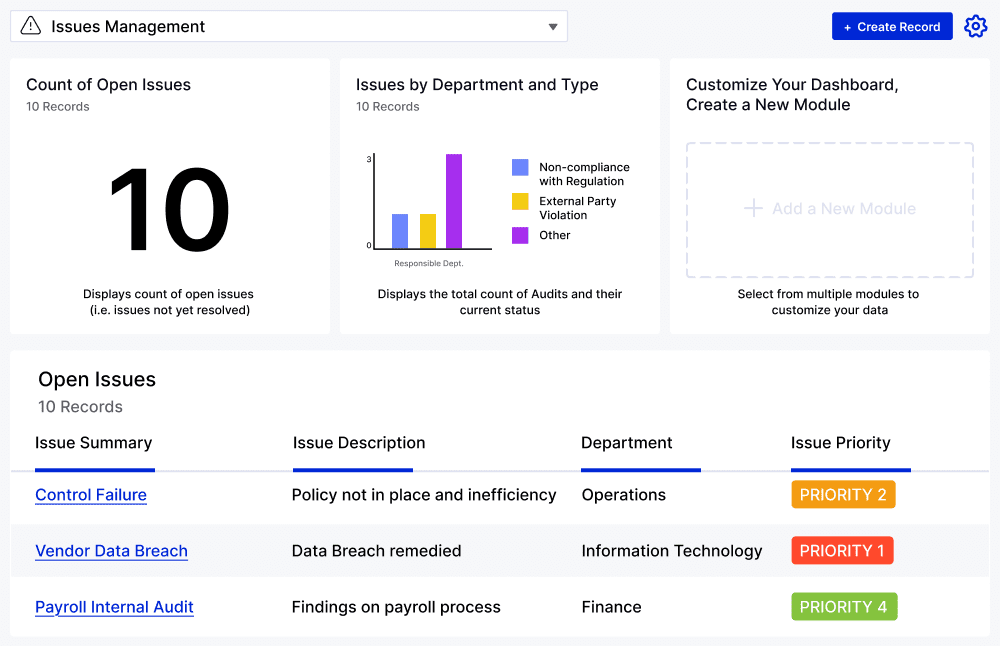Screen dimensions: 1000x646
Task: Click the yellow External Party Violation swatch
Action: 520,202
